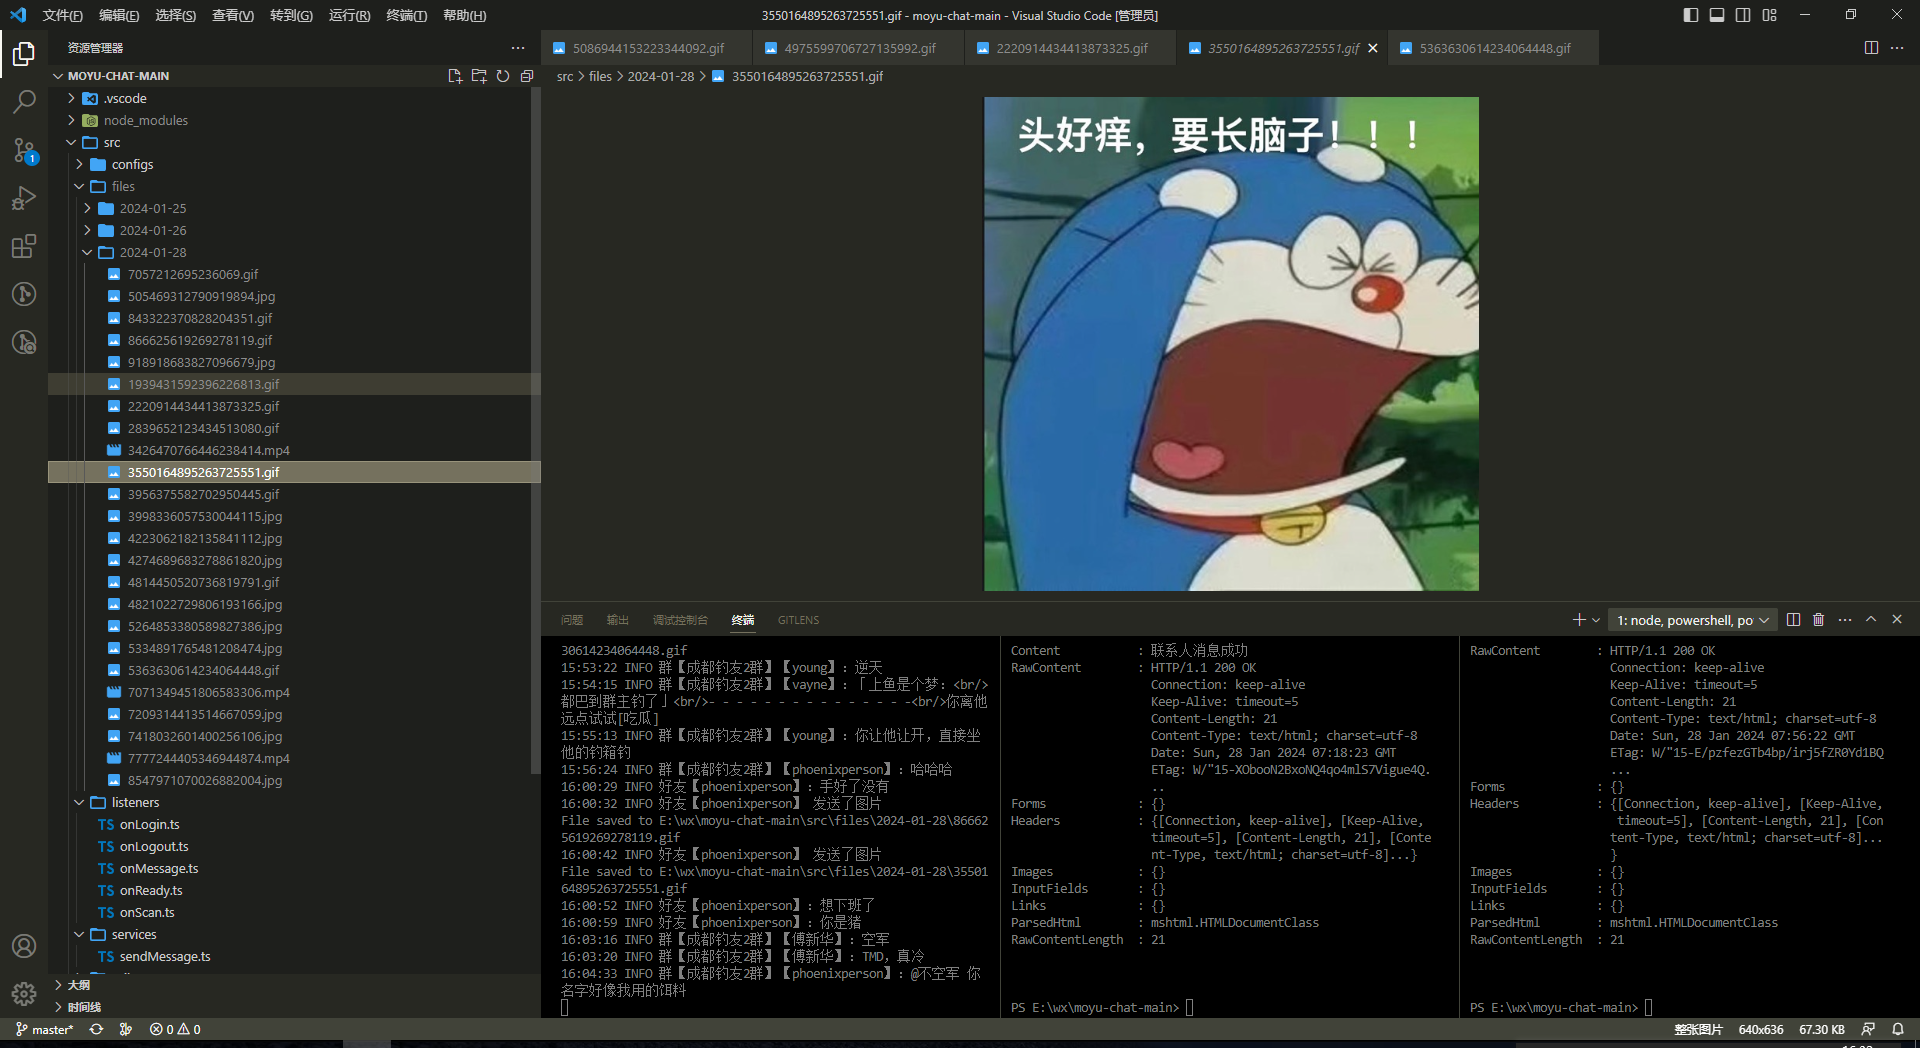Click the Doraemon image preview
This screenshot has height=1048, width=1920.
tap(1231, 344)
